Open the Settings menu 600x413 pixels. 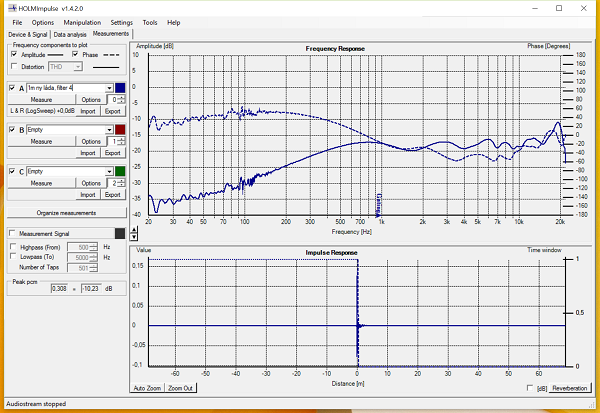121,23
